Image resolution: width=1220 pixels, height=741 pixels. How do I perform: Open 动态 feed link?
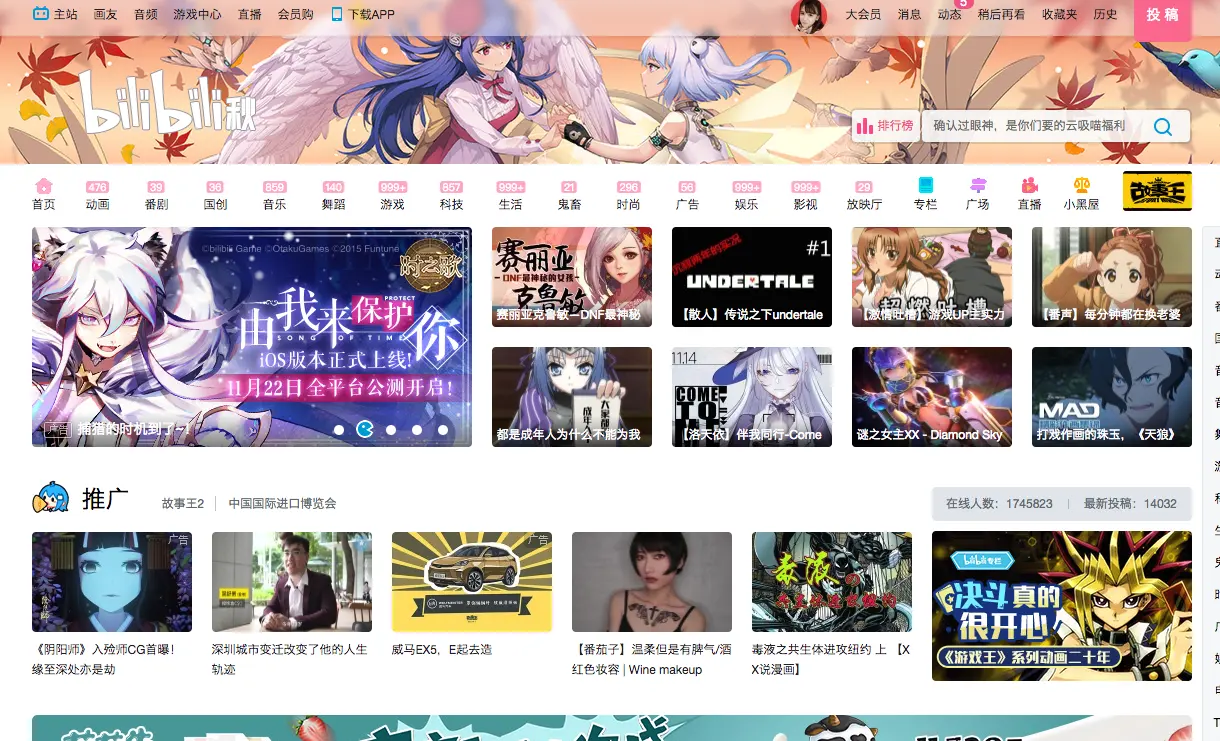tap(949, 14)
